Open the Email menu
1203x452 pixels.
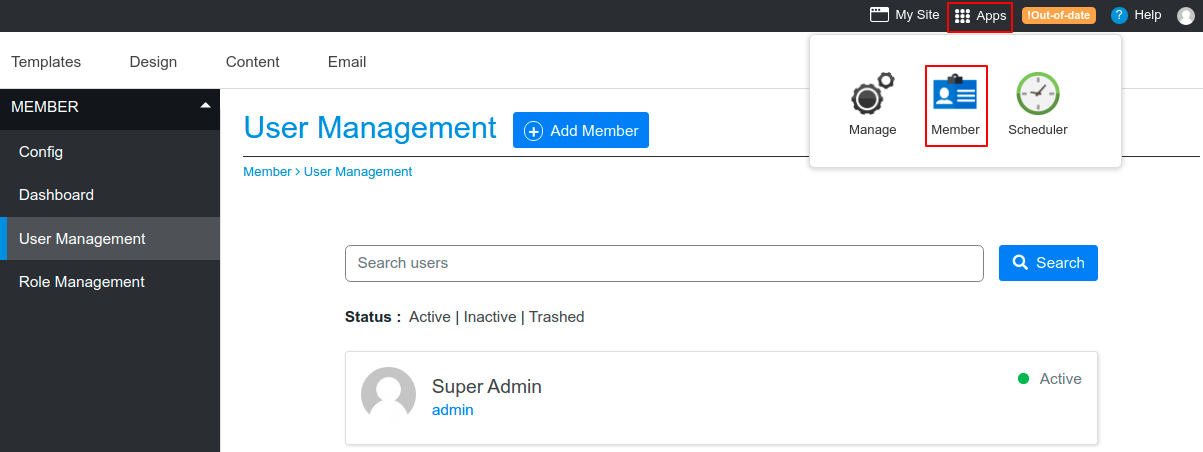(347, 62)
